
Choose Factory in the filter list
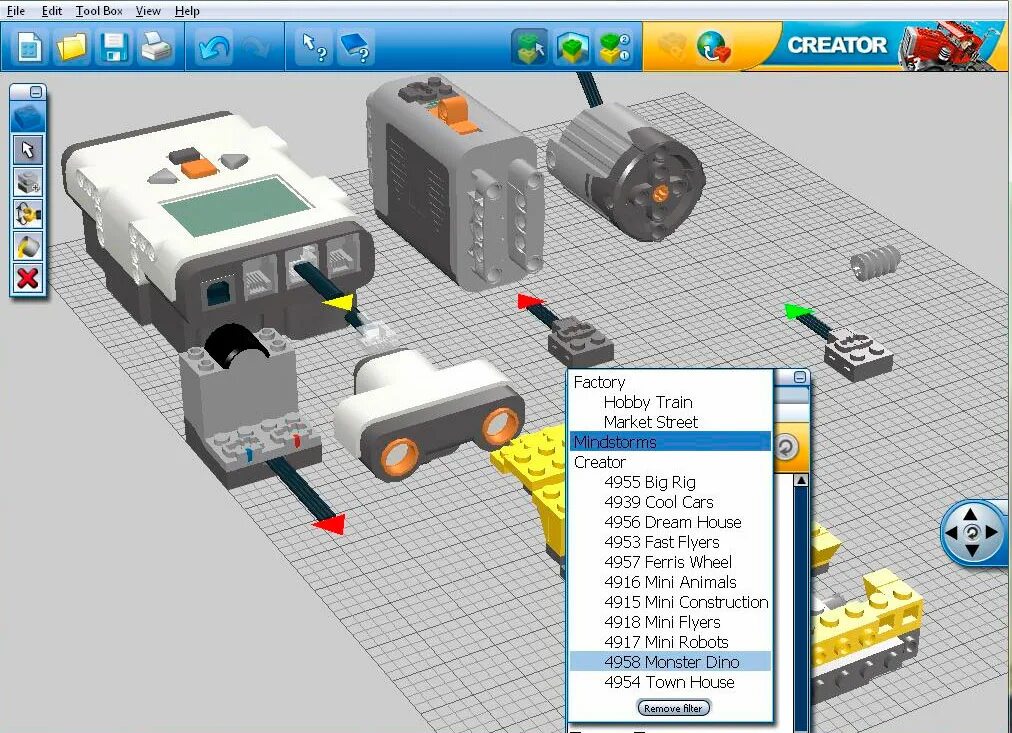(600, 382)
